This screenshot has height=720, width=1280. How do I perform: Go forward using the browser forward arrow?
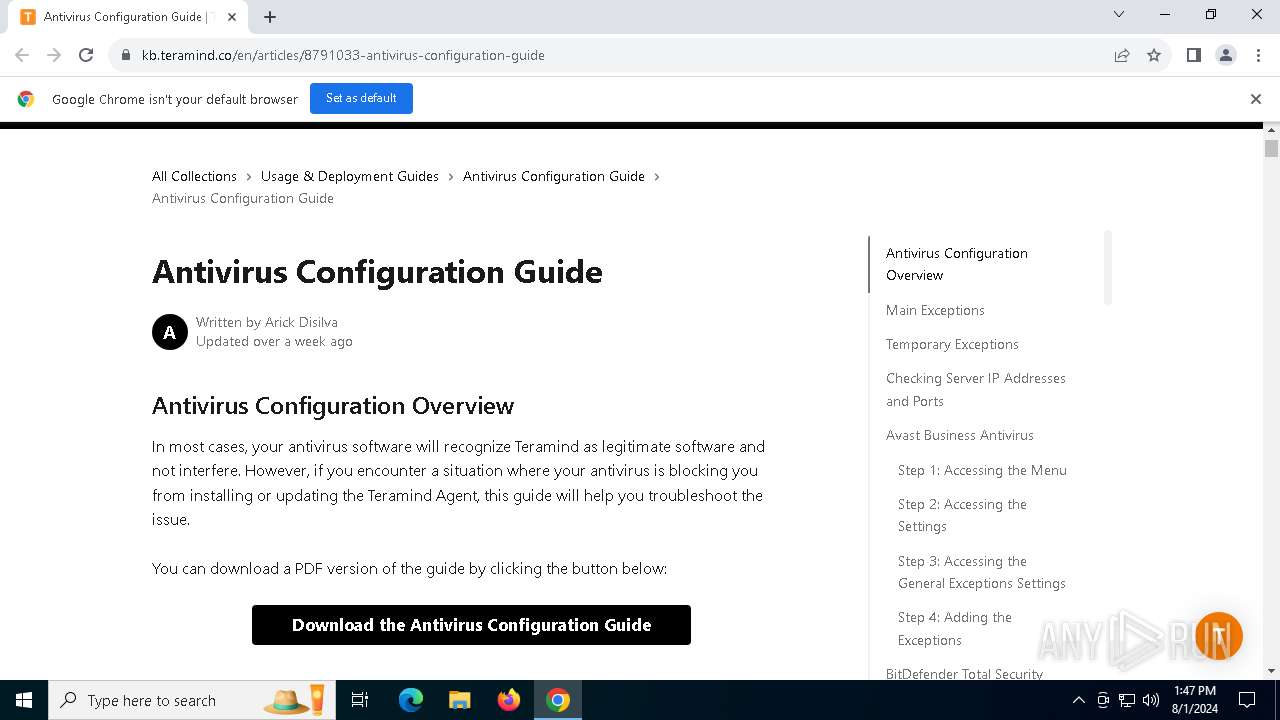pos(54,55)
